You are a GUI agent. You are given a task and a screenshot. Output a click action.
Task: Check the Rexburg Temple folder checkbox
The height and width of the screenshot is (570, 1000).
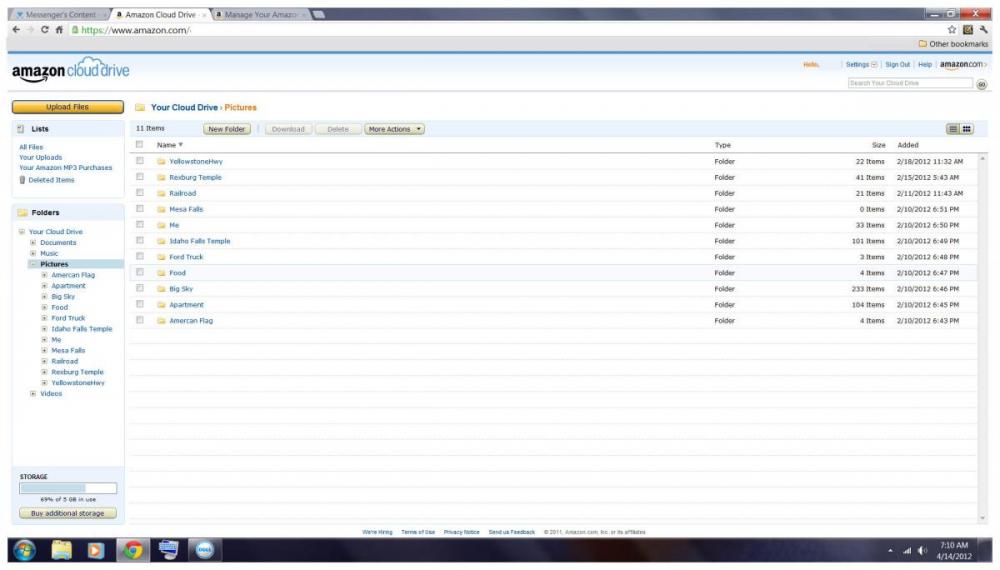click(x=140, y=177)
